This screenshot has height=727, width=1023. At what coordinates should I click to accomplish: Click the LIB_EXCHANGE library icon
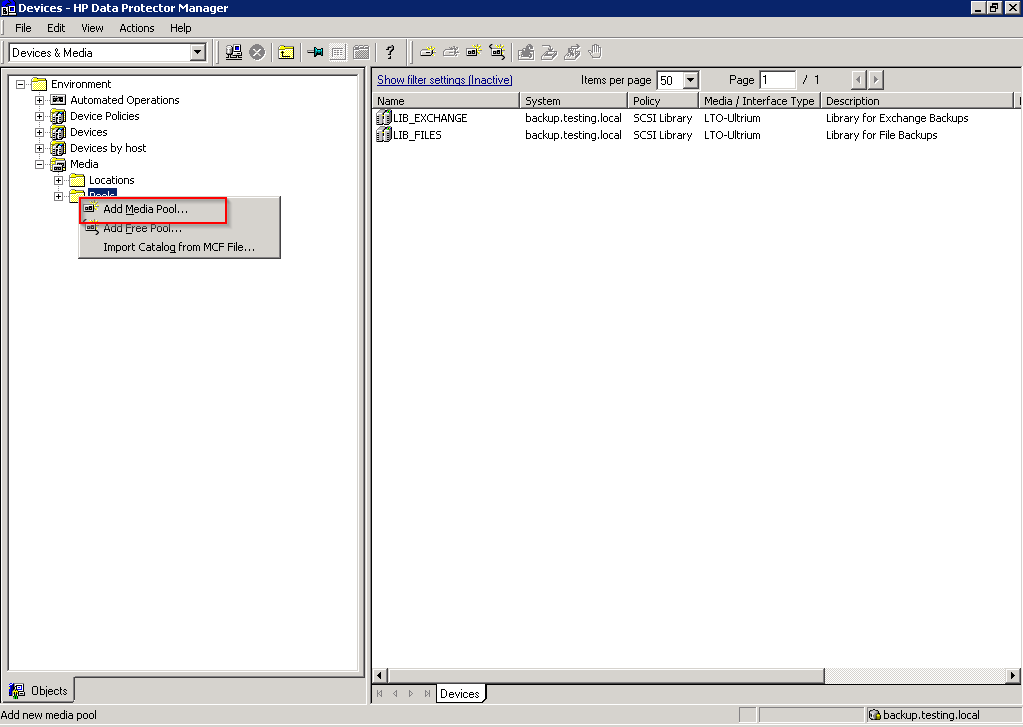pyautogui.click(x=384, y=118)
